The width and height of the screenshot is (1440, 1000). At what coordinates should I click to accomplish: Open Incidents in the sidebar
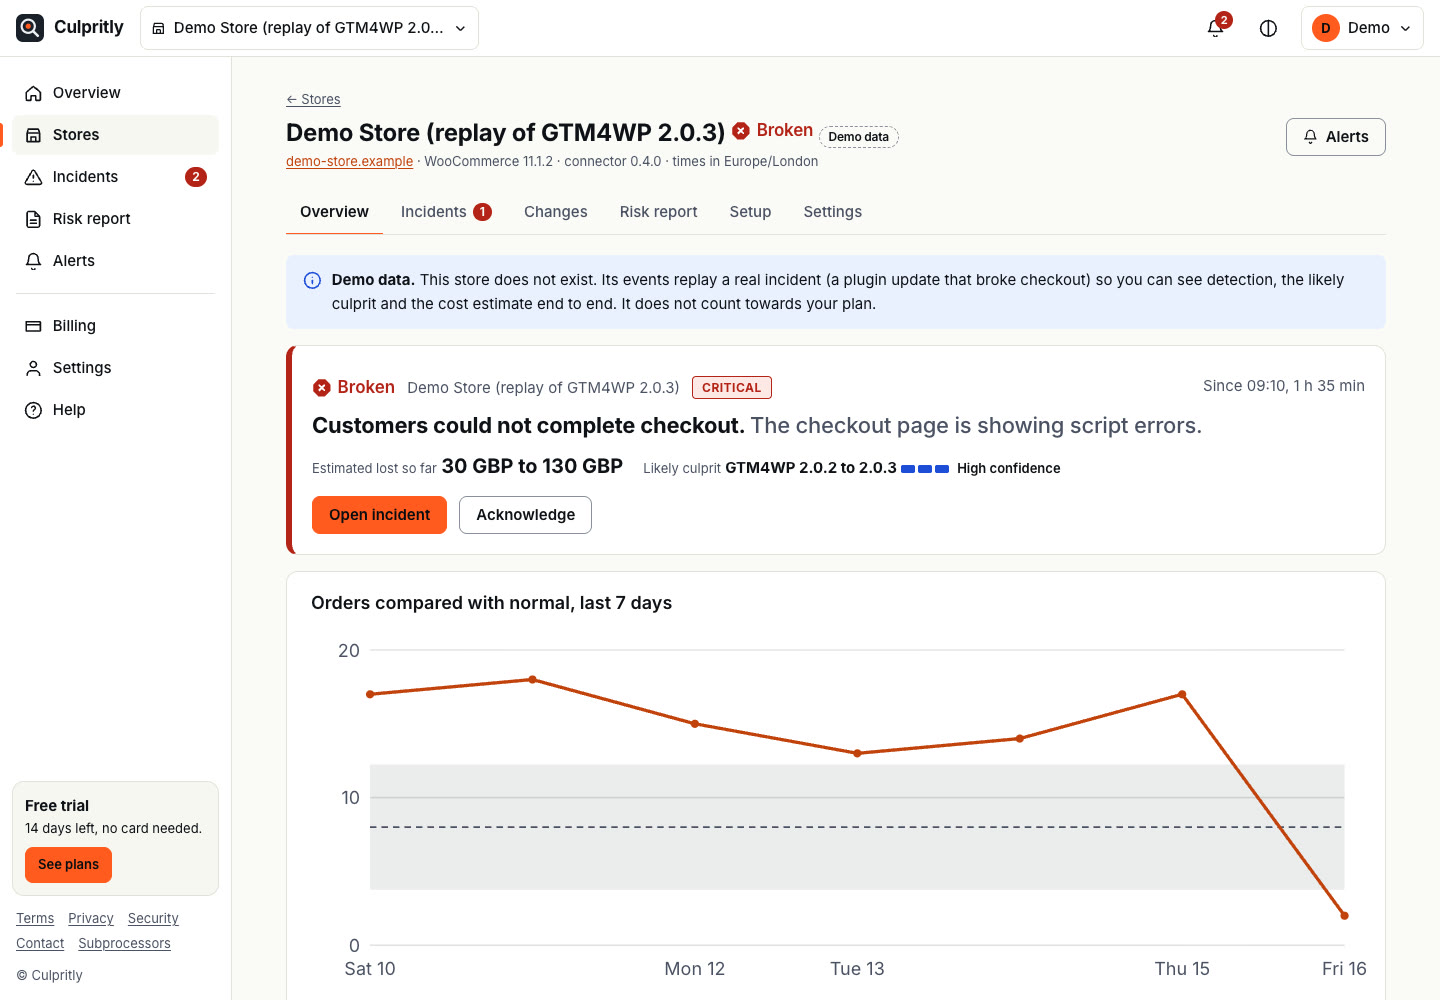pos(115,177)
